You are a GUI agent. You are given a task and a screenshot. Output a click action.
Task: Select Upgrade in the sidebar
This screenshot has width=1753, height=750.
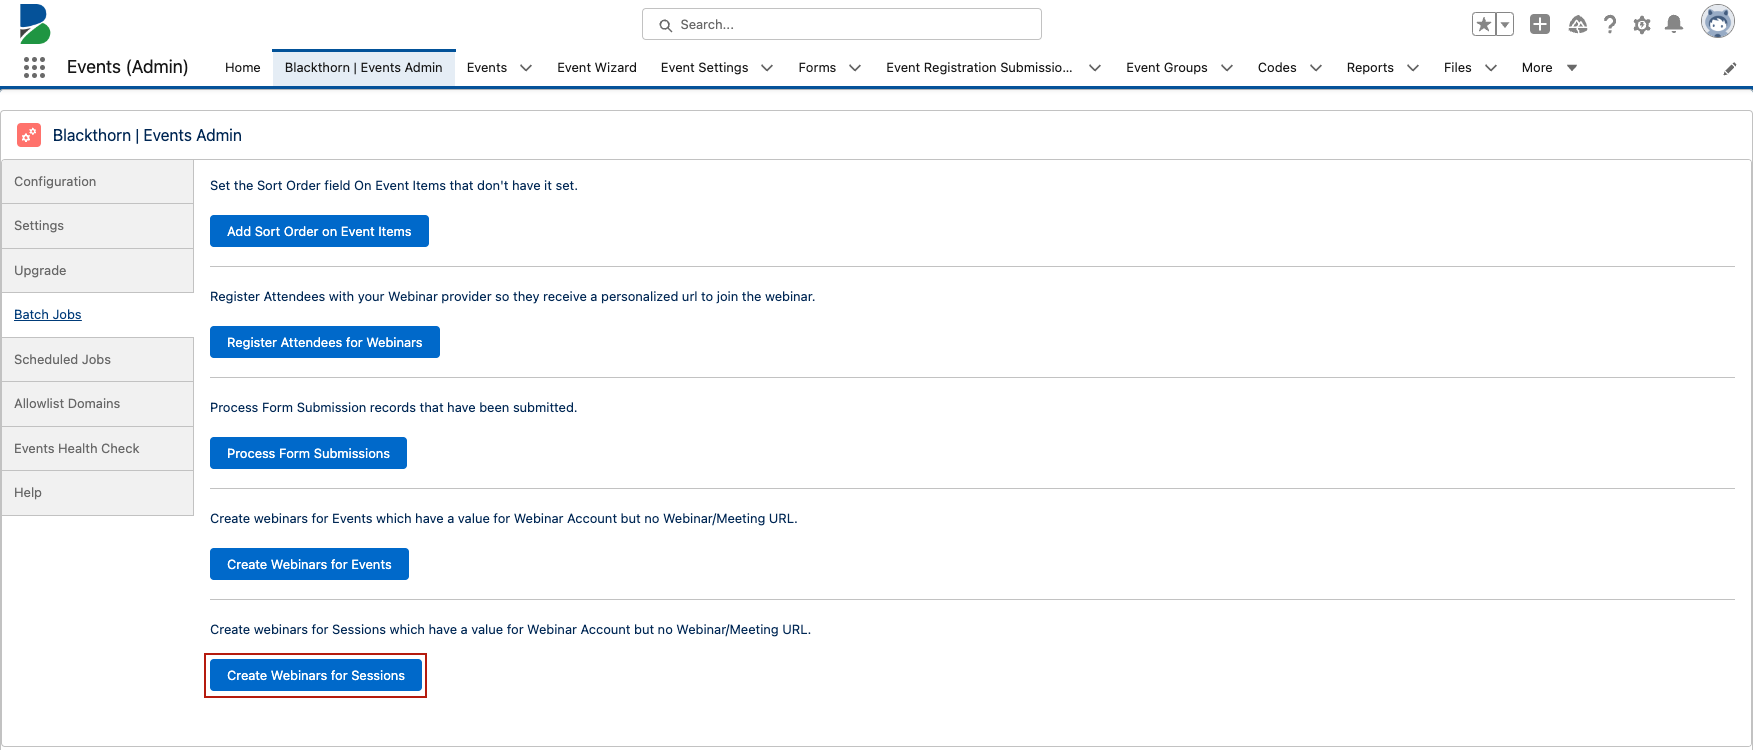[98, 271]
